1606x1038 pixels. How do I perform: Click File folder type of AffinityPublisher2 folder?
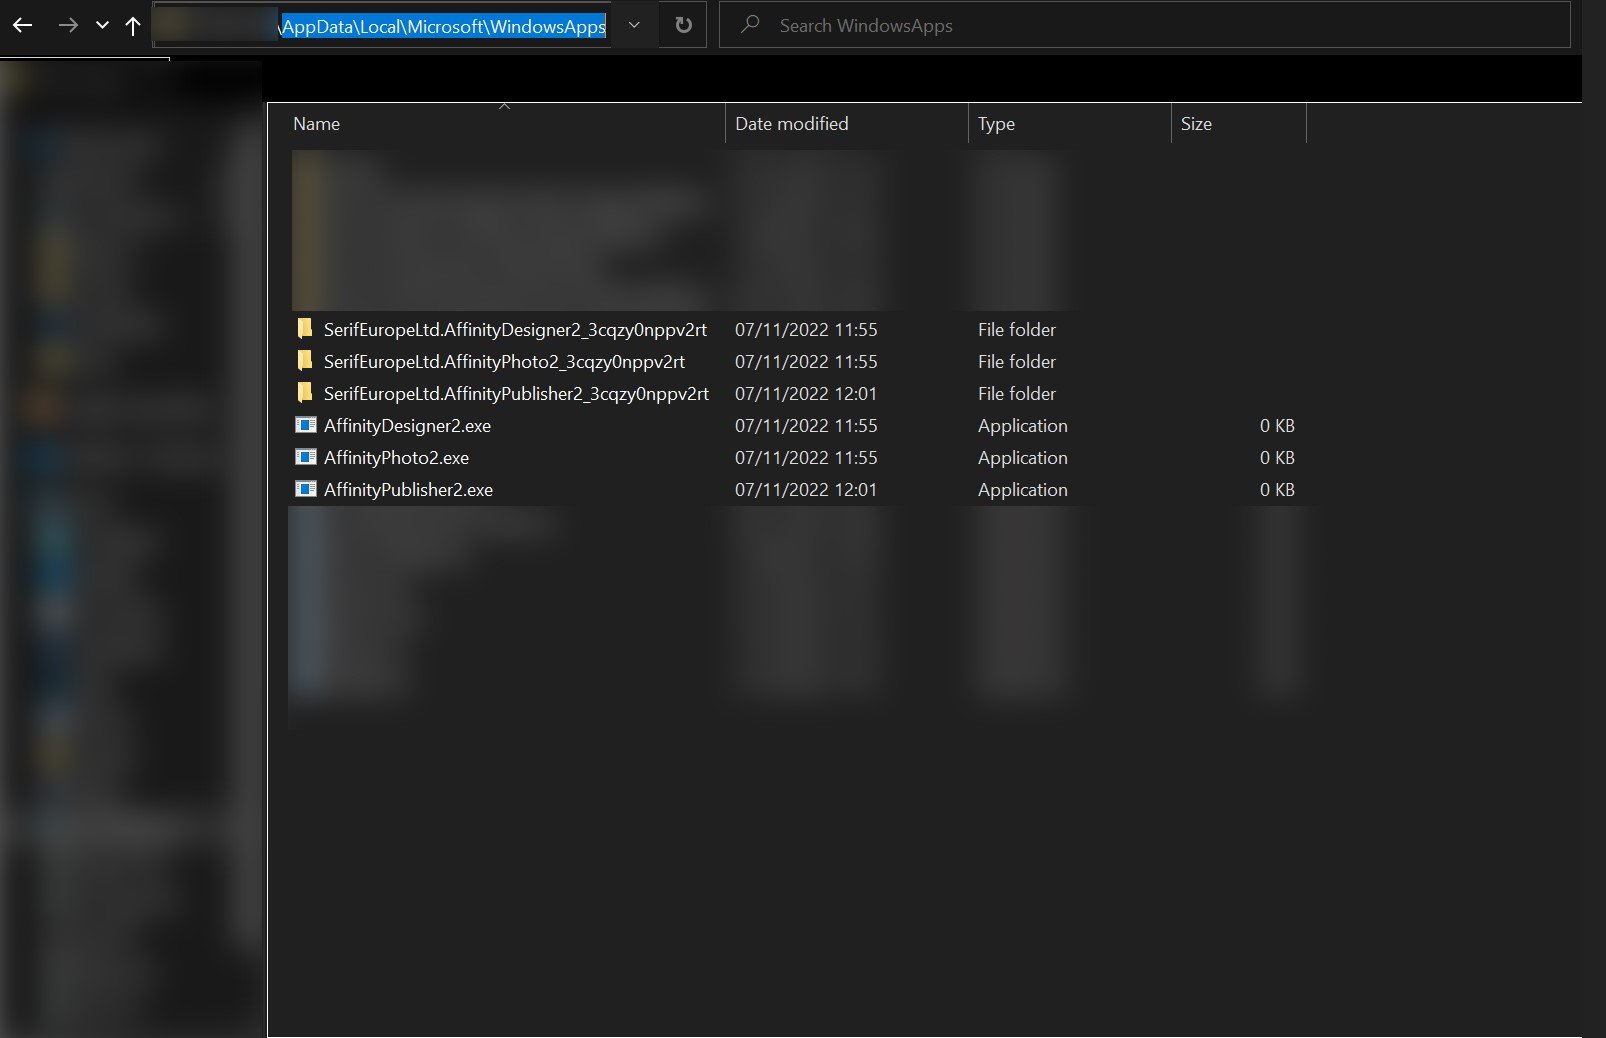pos(1016,393)
